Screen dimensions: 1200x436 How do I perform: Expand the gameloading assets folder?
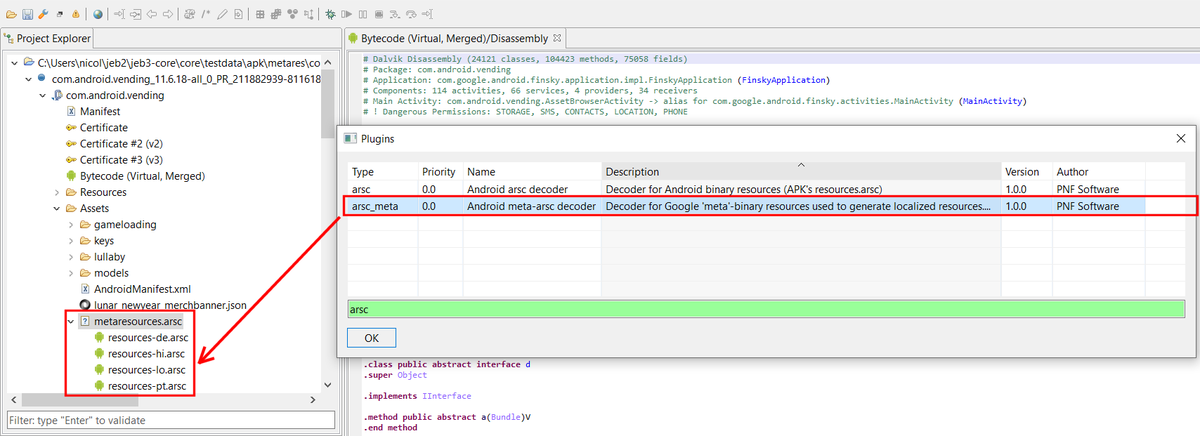click(x=71, y=224)
